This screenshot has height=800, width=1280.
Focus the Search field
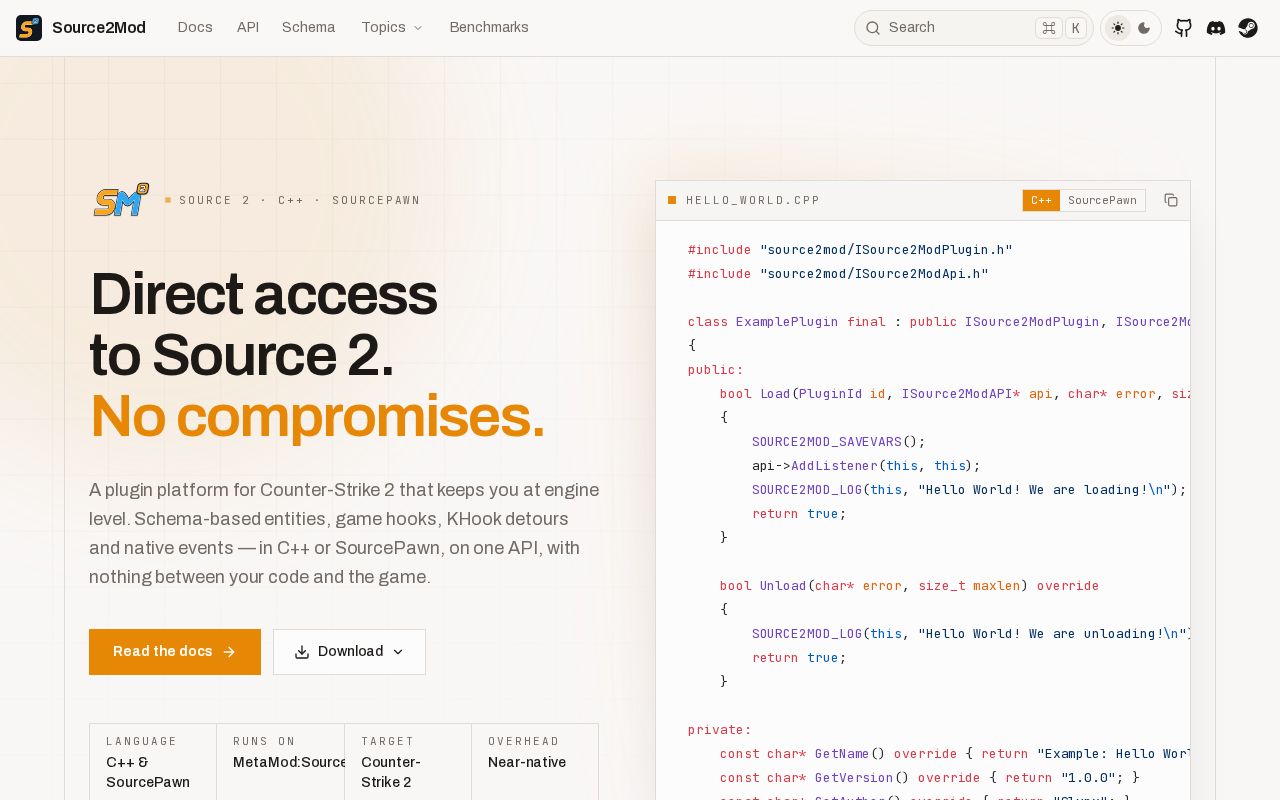coord(973,28)
